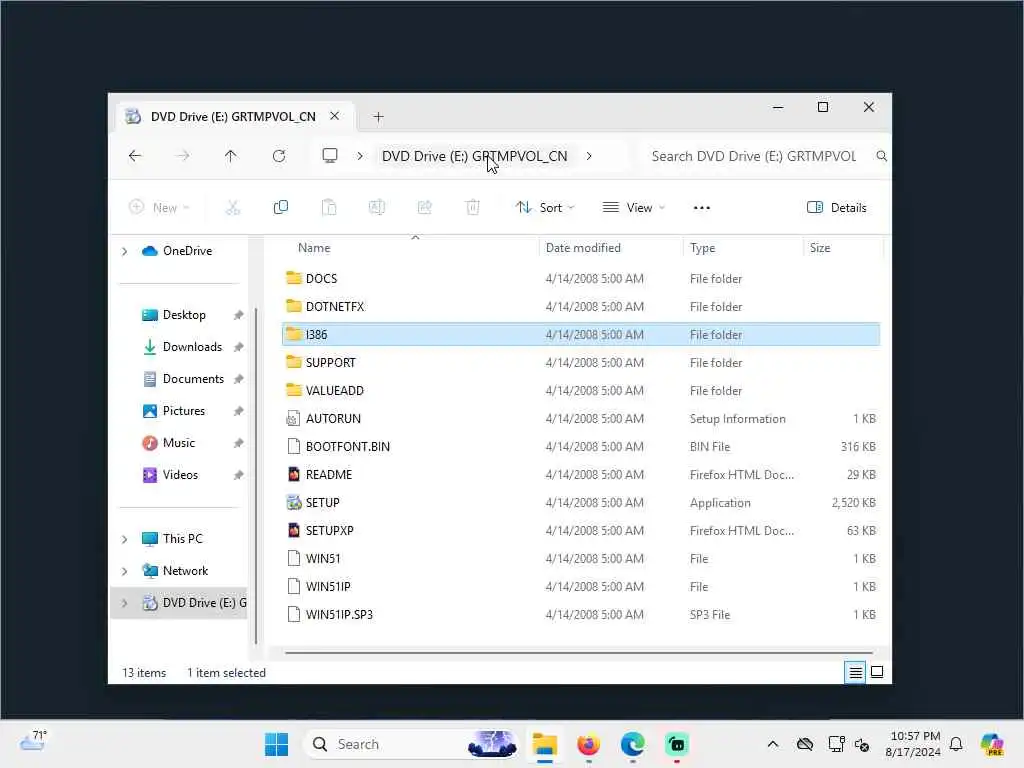This screenshot has height=768, width=1024.
Task: Expand the DVD Drive (E:) tree node
Action: coord(124,603)
